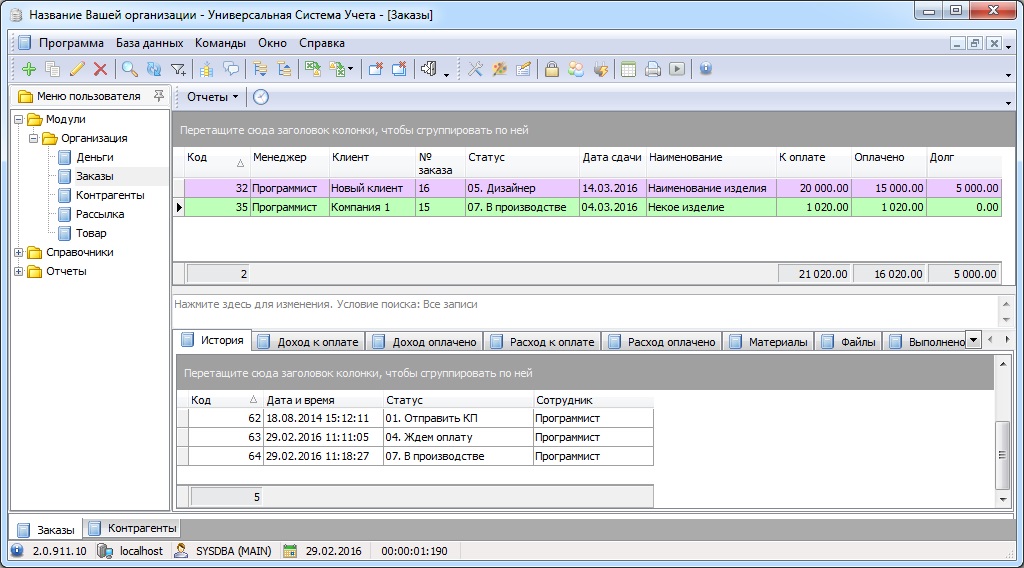Click the clock icon next to Отчеты
Screen dimensions: 1024x568
(x=261, y=97)
